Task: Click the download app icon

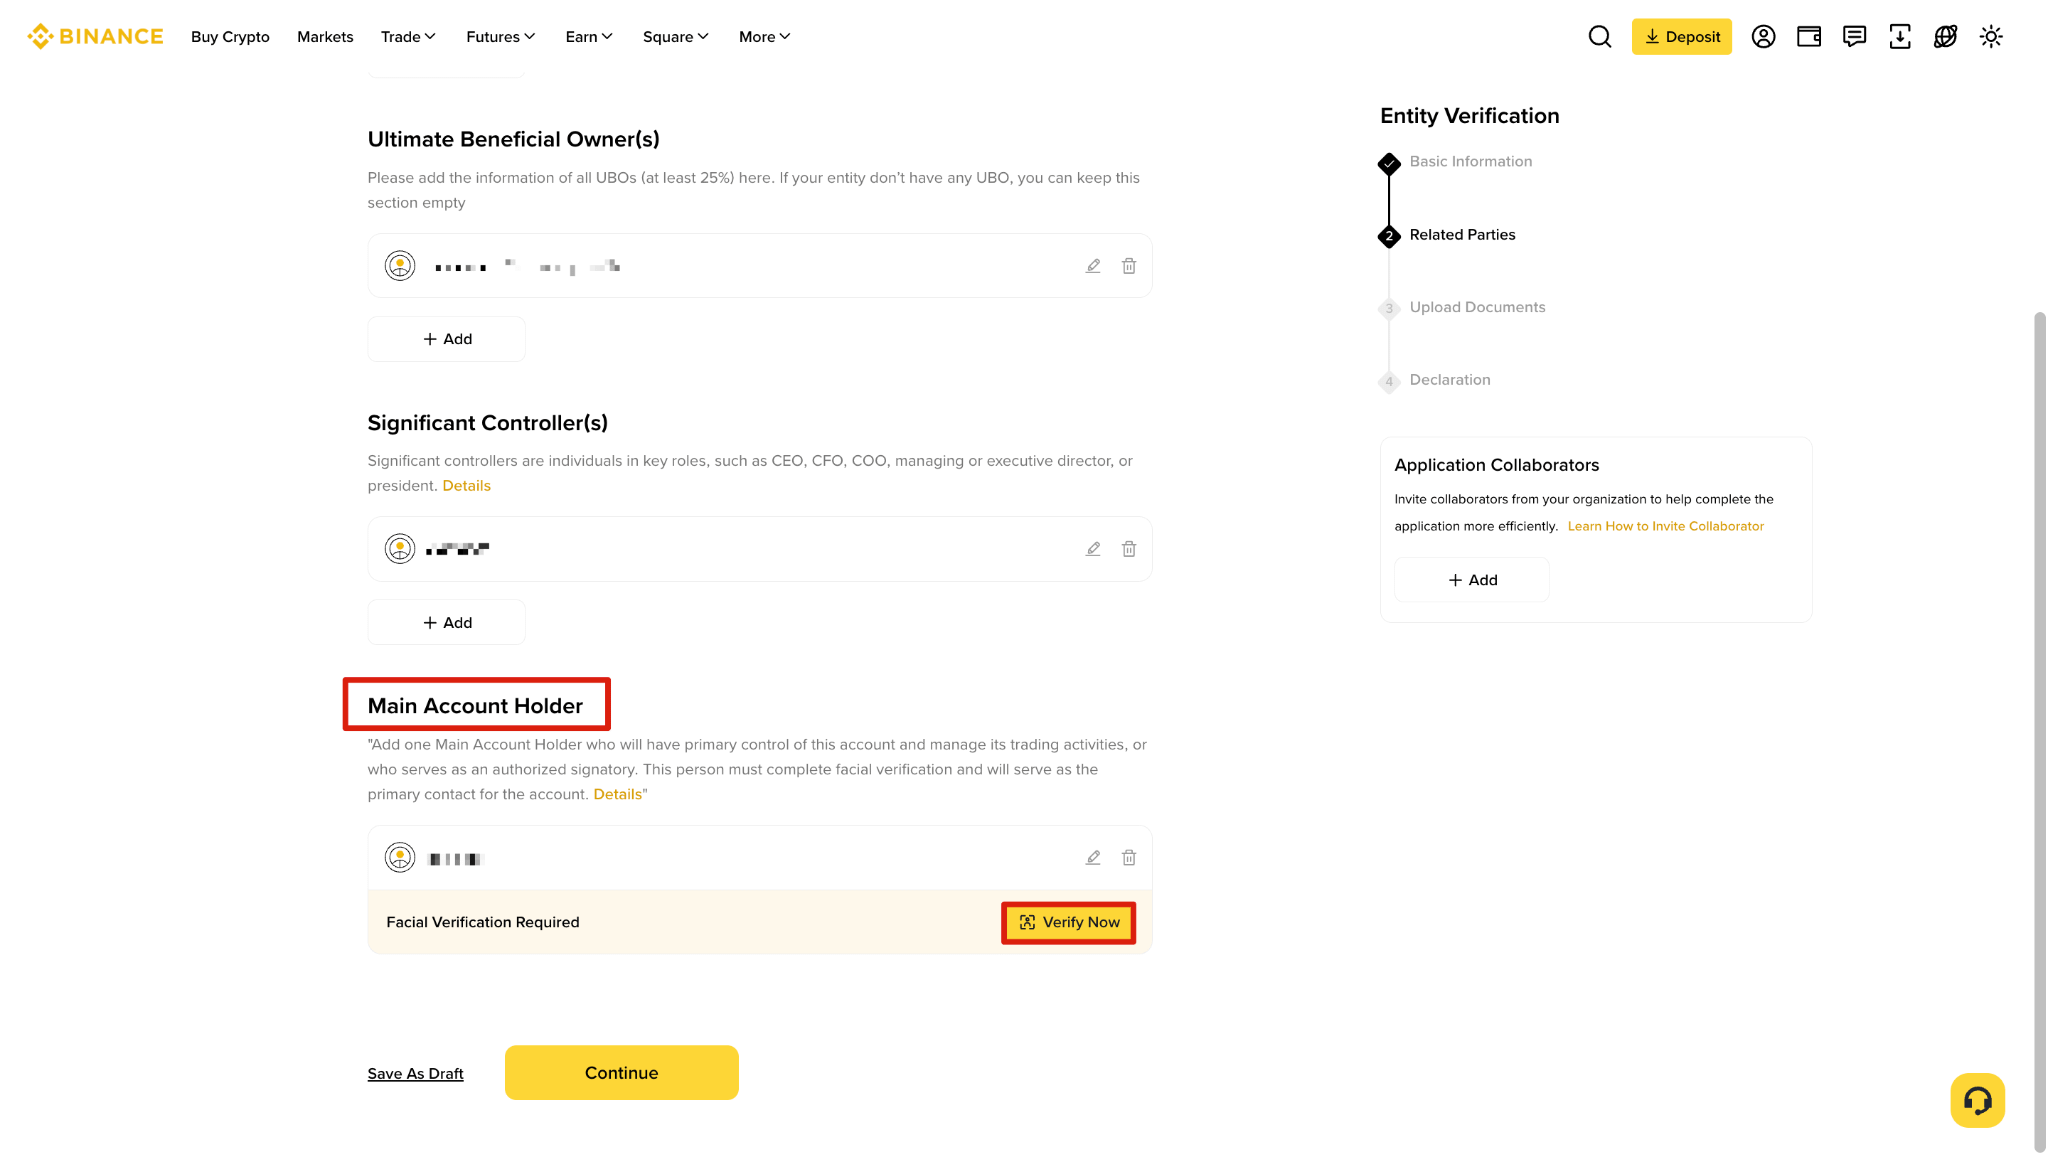Action: click(1900, 37)
